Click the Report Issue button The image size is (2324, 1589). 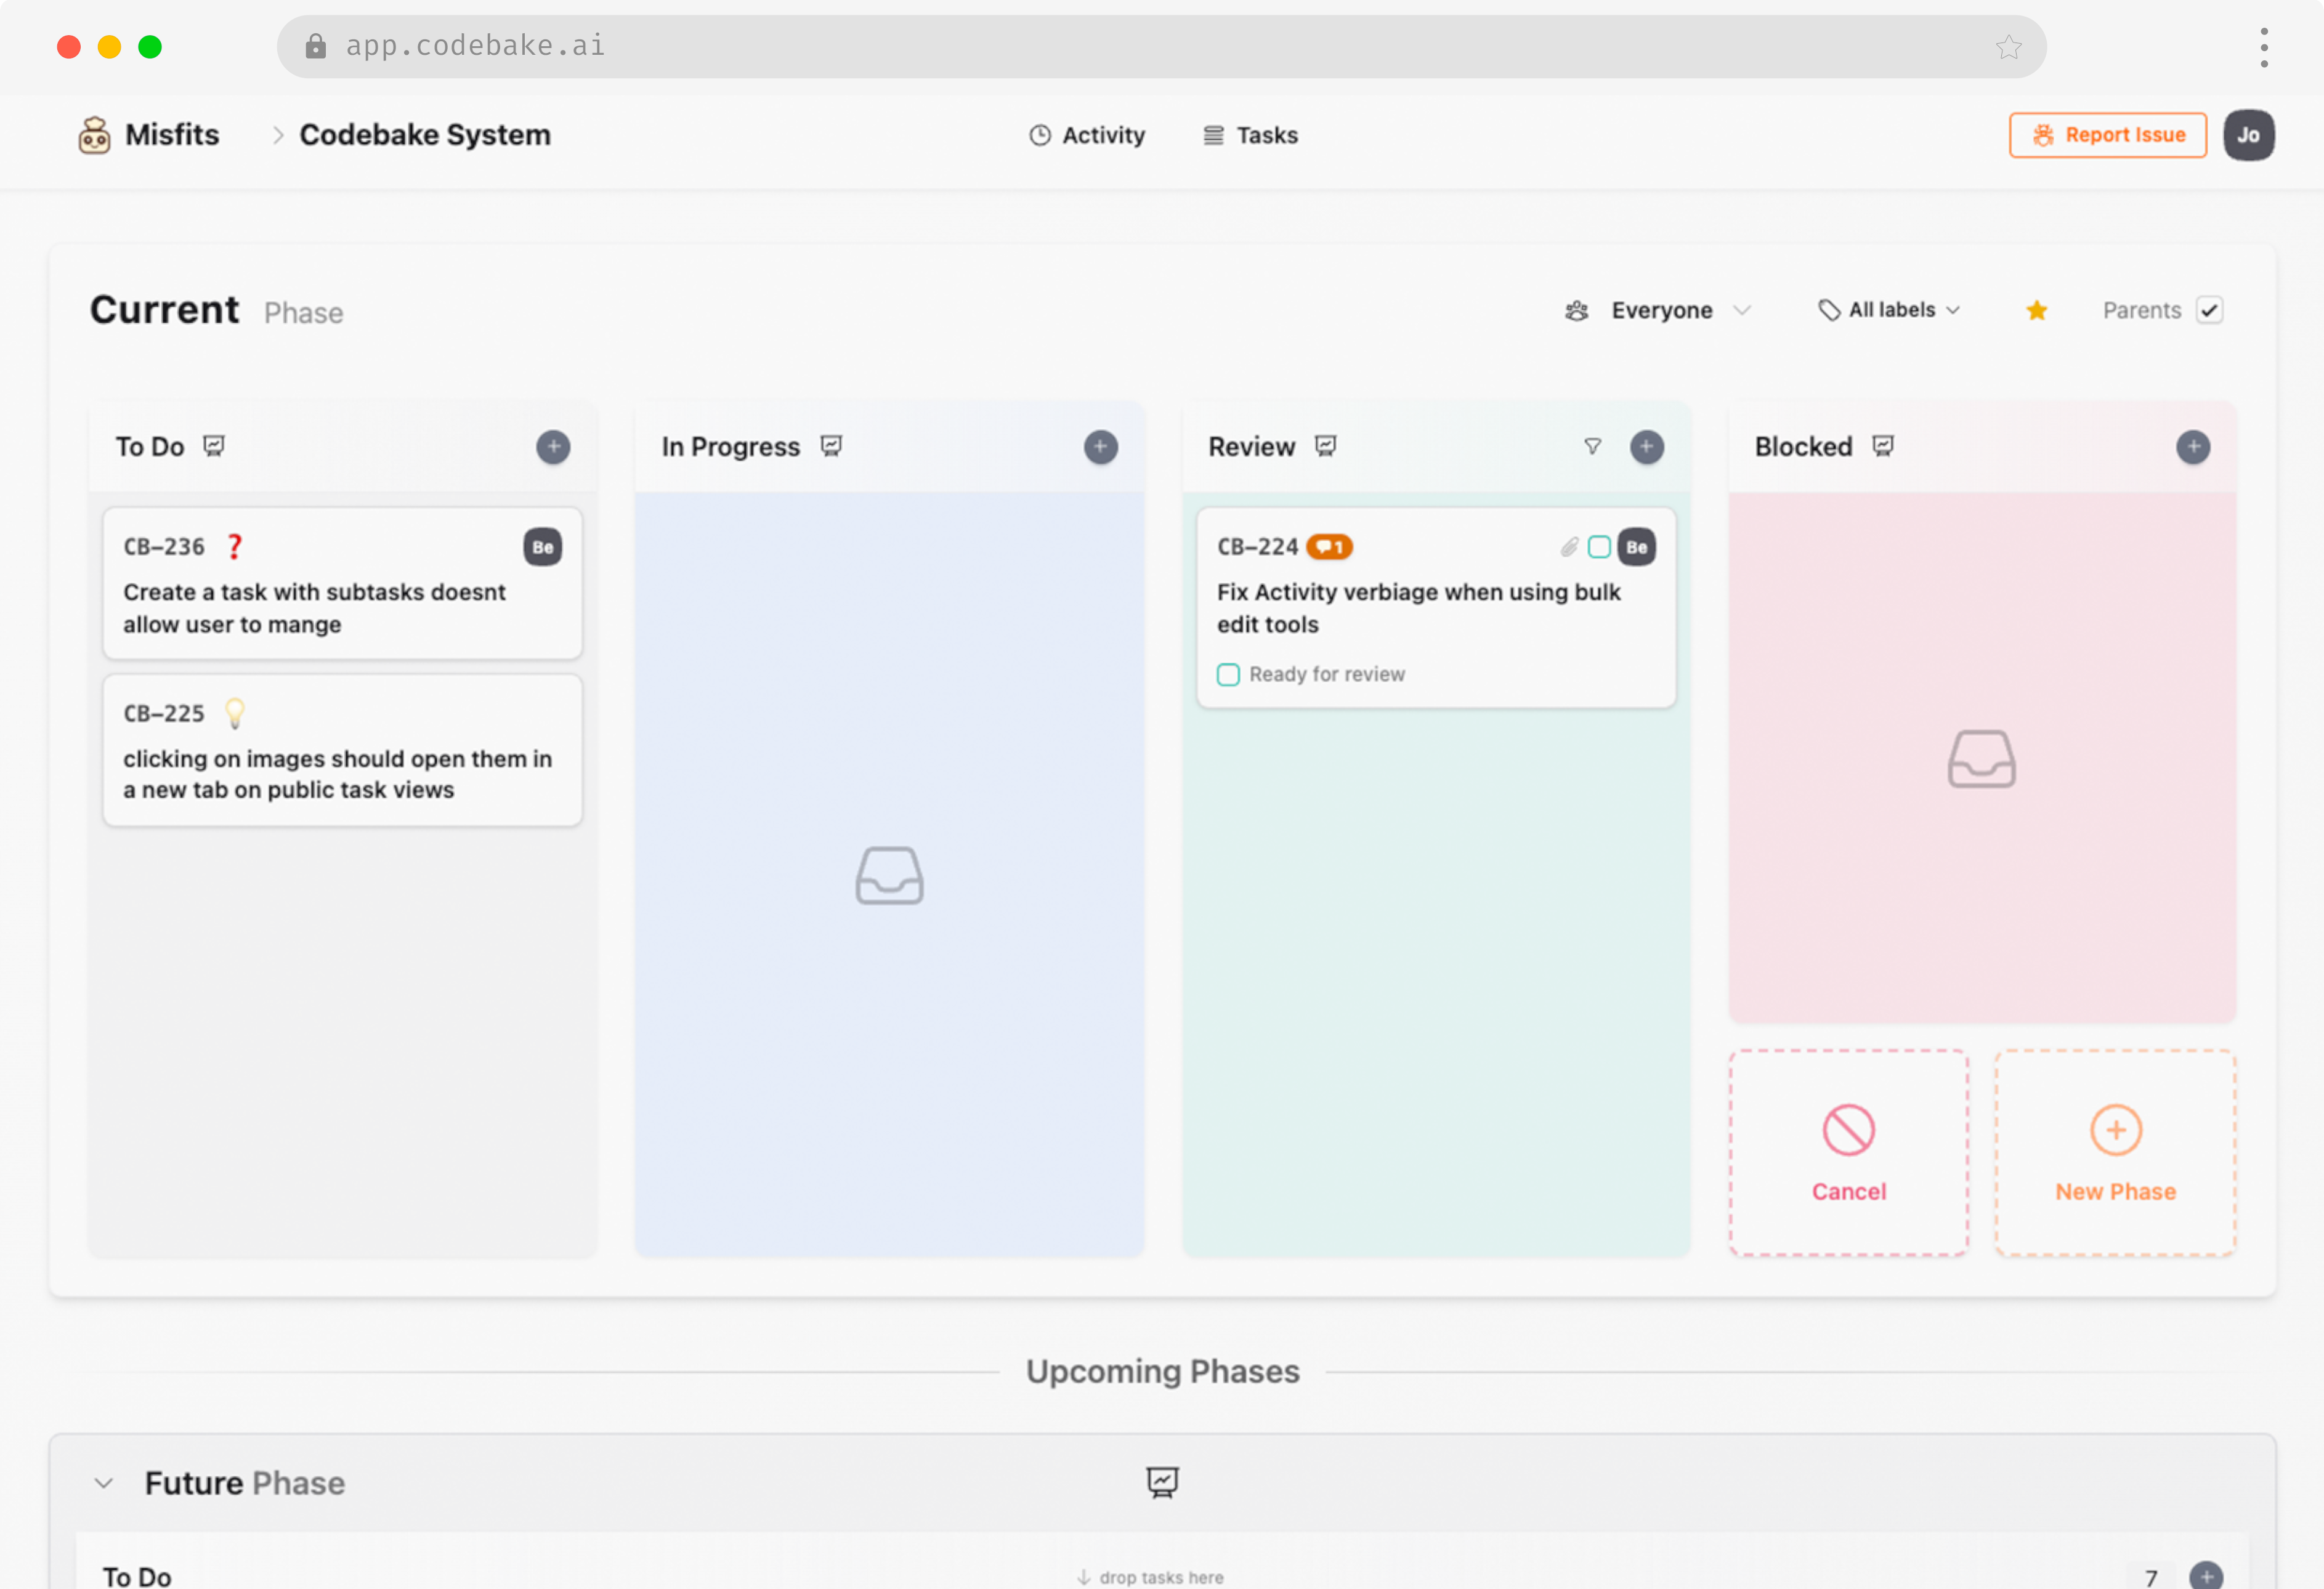pos(2107,135)
